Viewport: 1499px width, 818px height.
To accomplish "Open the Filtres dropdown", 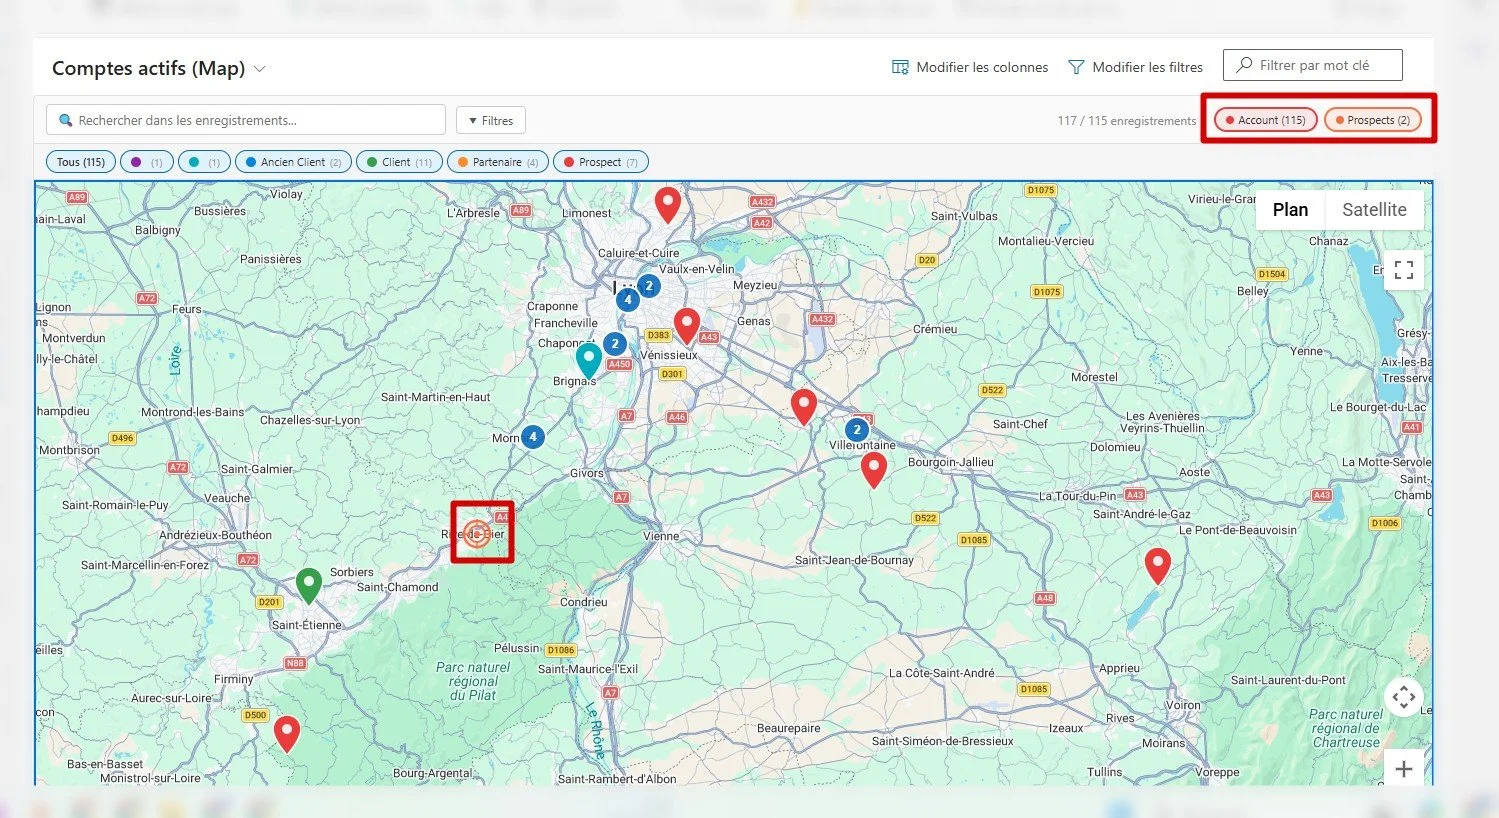I will (x=491, y=120).
